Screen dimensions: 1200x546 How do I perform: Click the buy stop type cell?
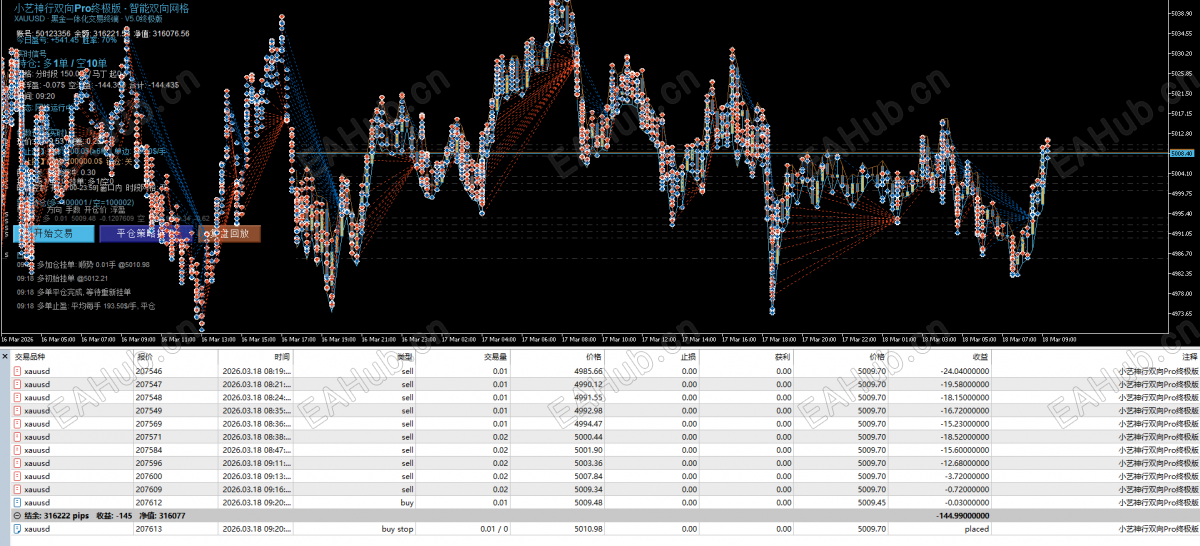pos(397,528)
